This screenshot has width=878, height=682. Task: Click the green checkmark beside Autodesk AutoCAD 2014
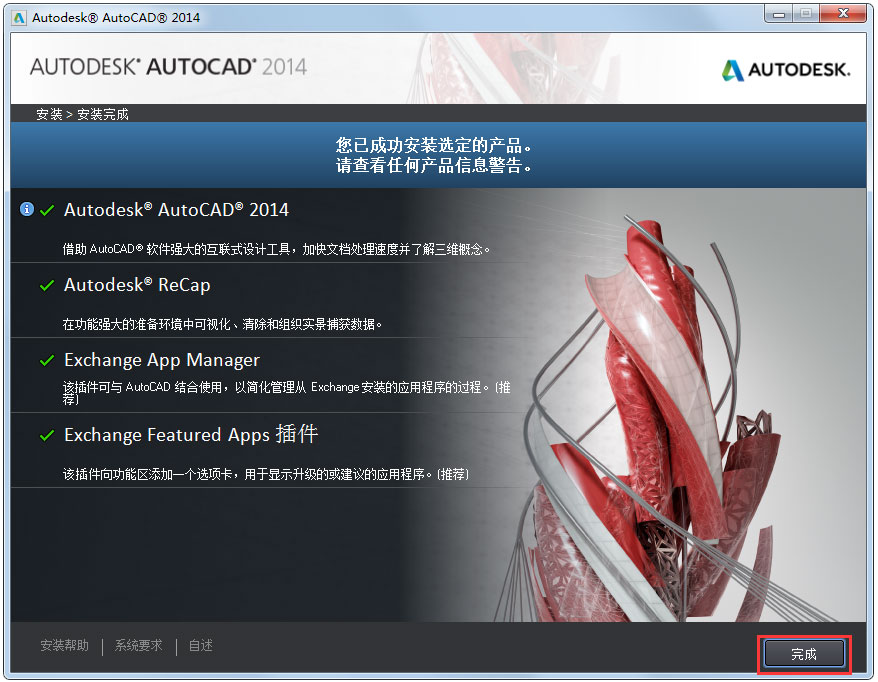[x=46, y=209]
